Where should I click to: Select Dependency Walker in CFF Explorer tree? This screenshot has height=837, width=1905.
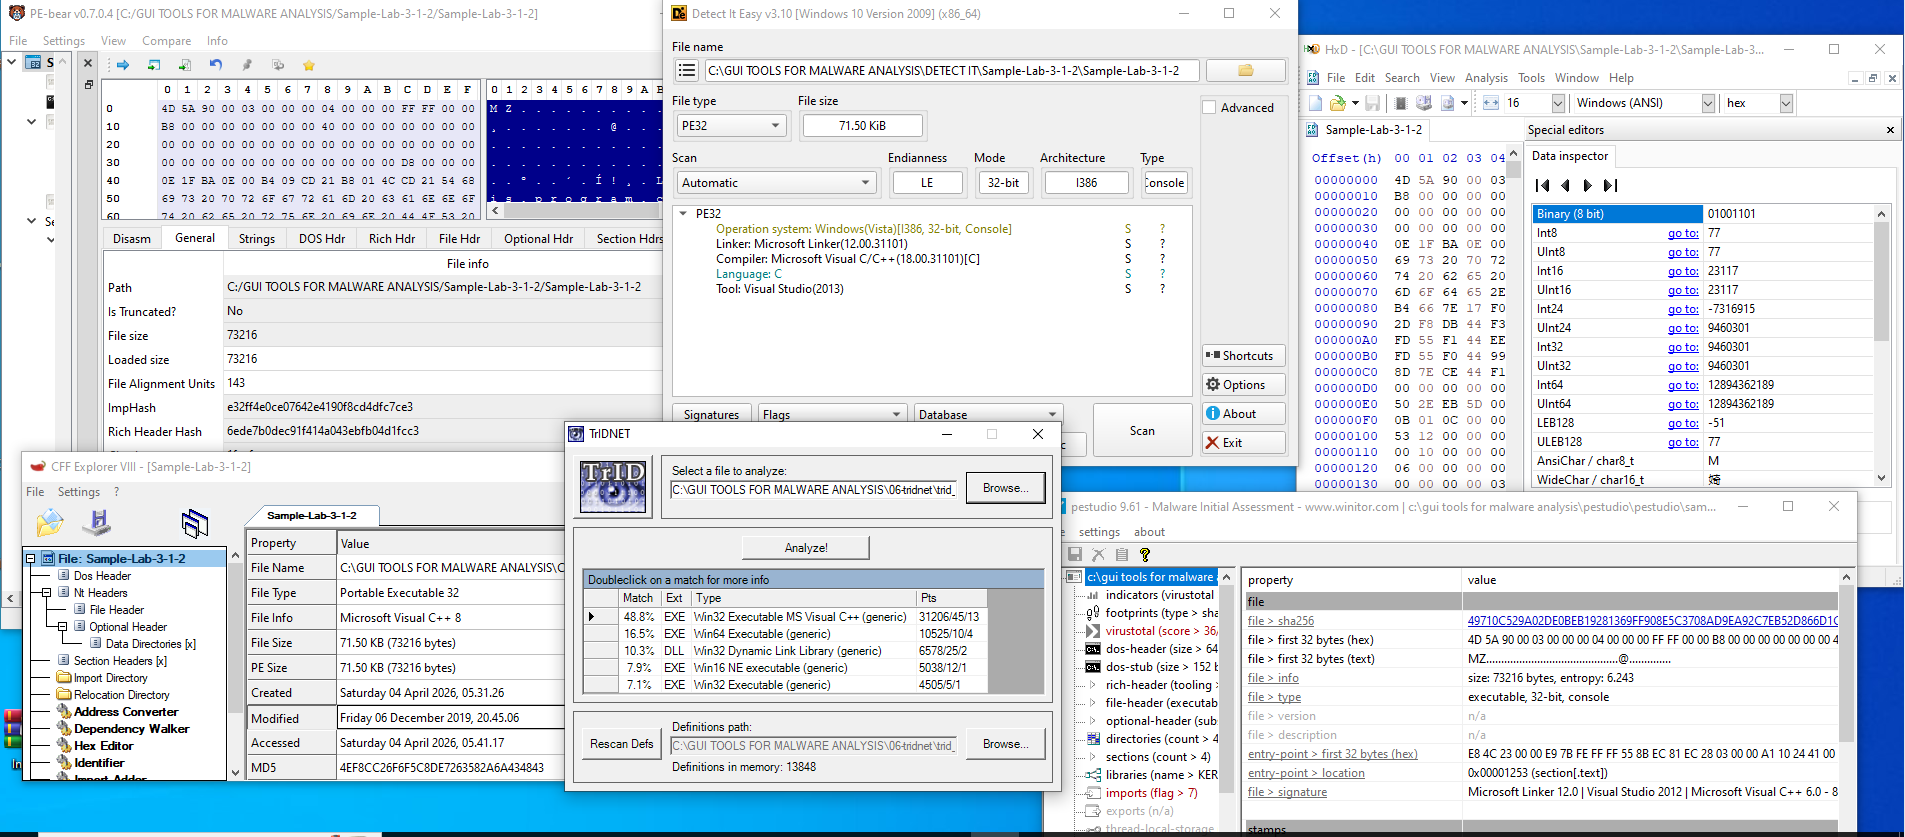point(131,729)
